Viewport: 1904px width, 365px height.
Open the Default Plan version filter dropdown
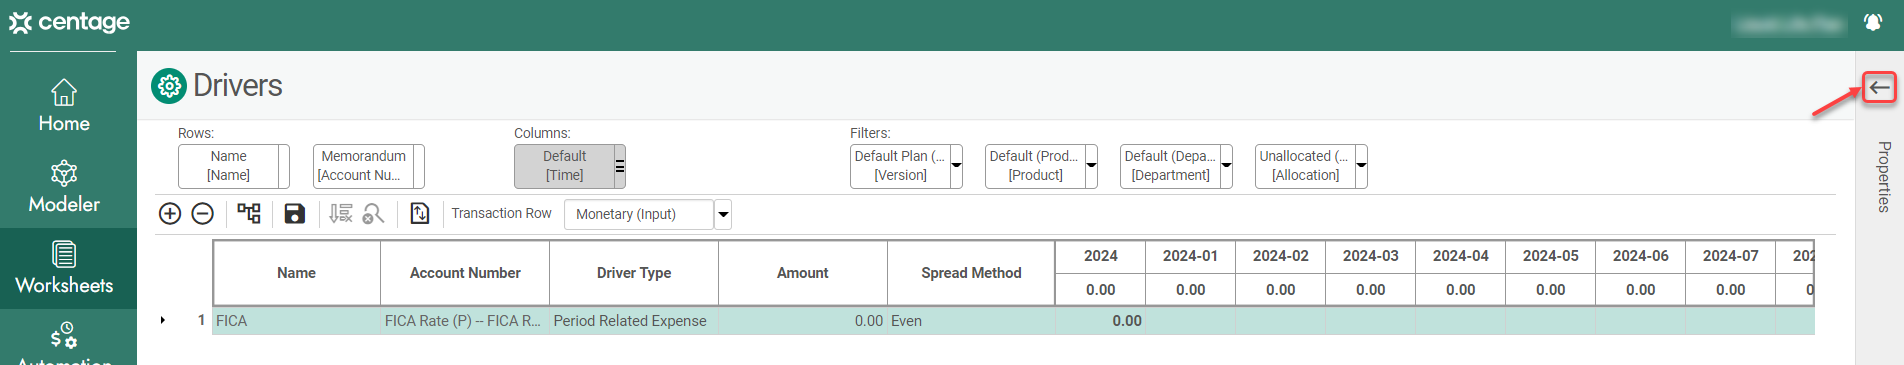(x=956, y=166)
